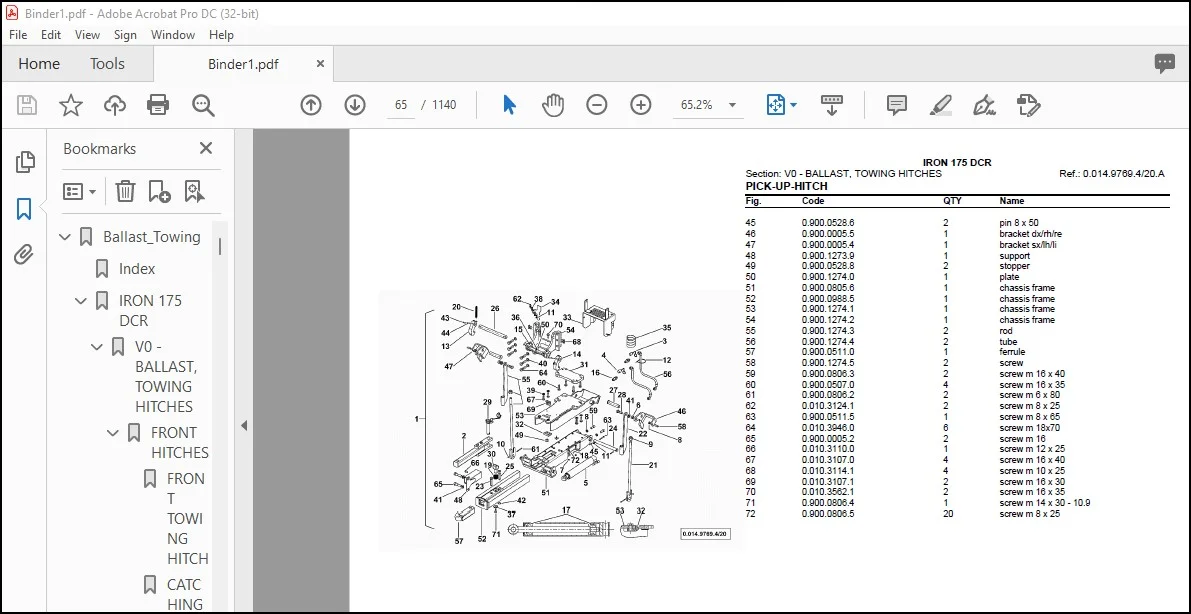Click part code 0.900.0528.6

pos(828,223)
